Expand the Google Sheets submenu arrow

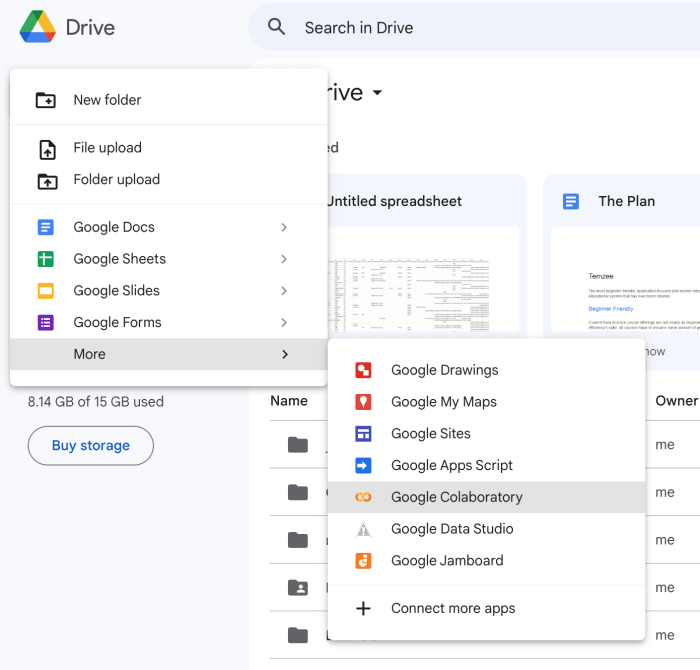[x=284, y=259]
